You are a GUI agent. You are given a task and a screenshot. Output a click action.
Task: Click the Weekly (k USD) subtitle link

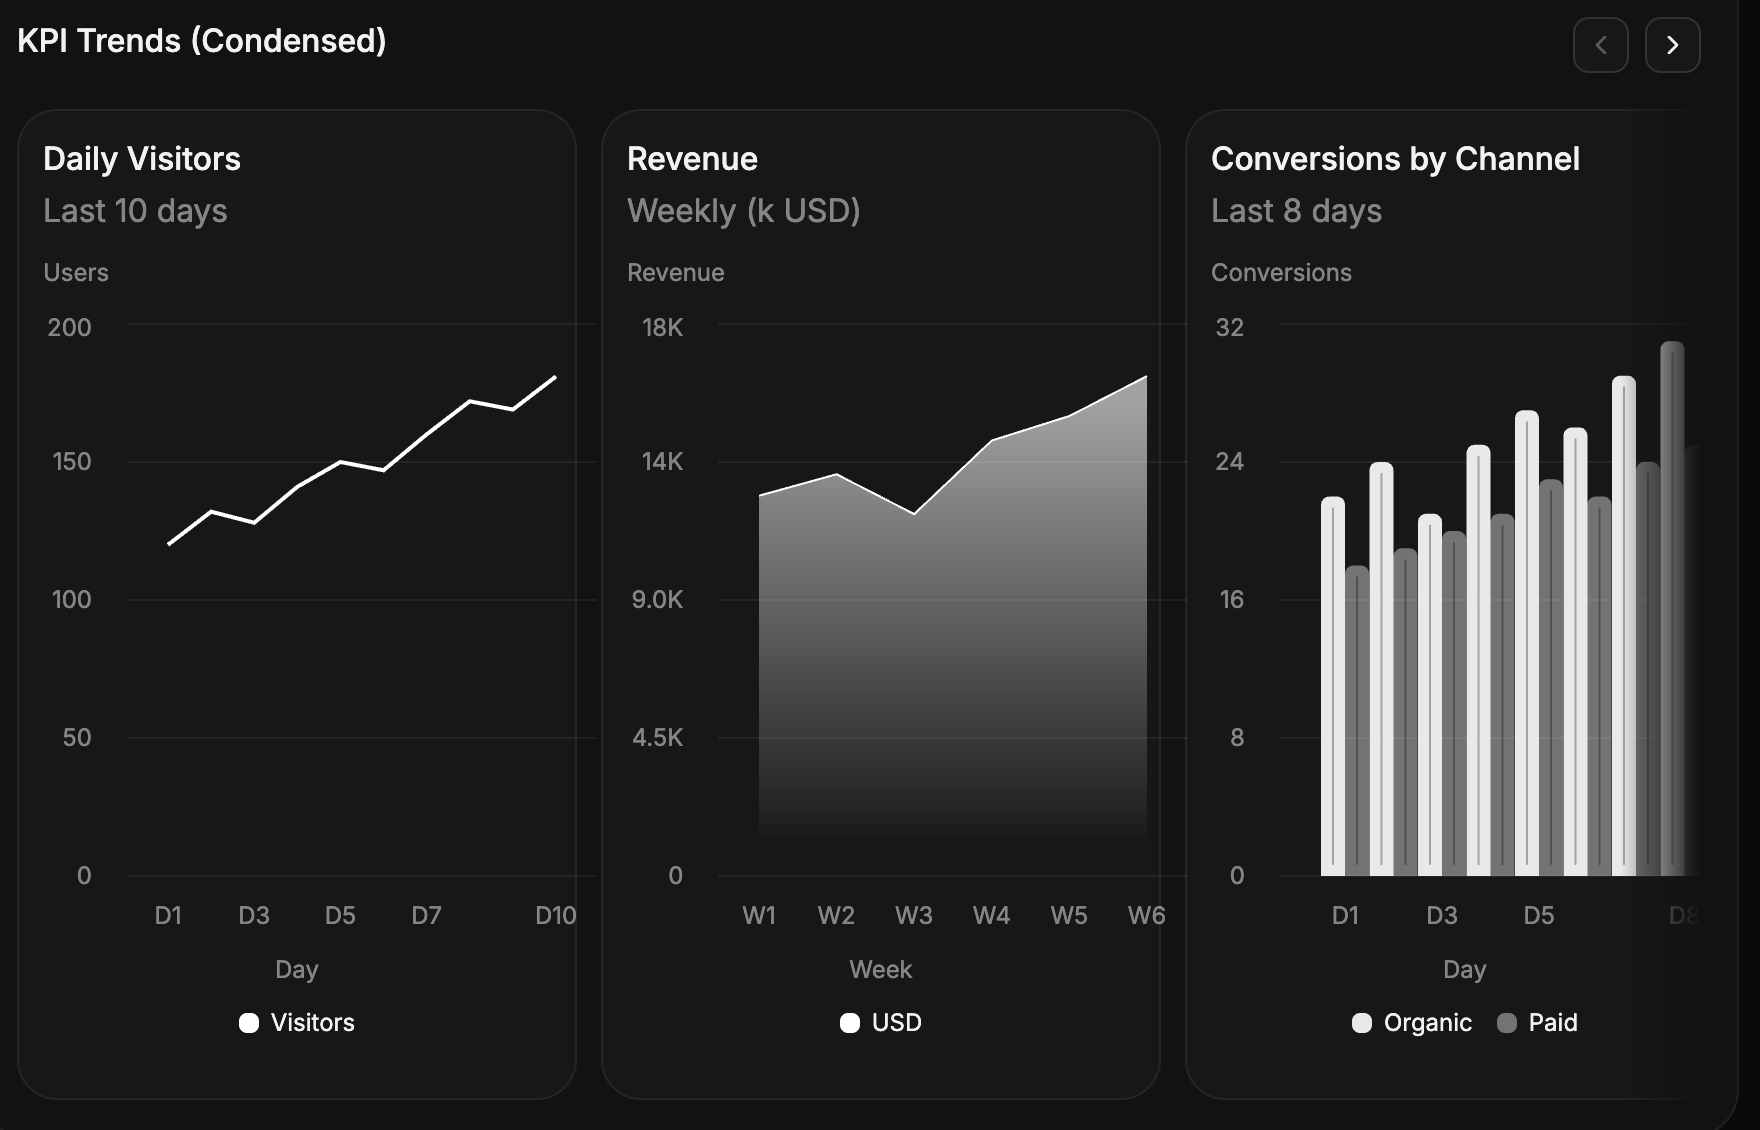pyautogui.click(x=744, y=211)
